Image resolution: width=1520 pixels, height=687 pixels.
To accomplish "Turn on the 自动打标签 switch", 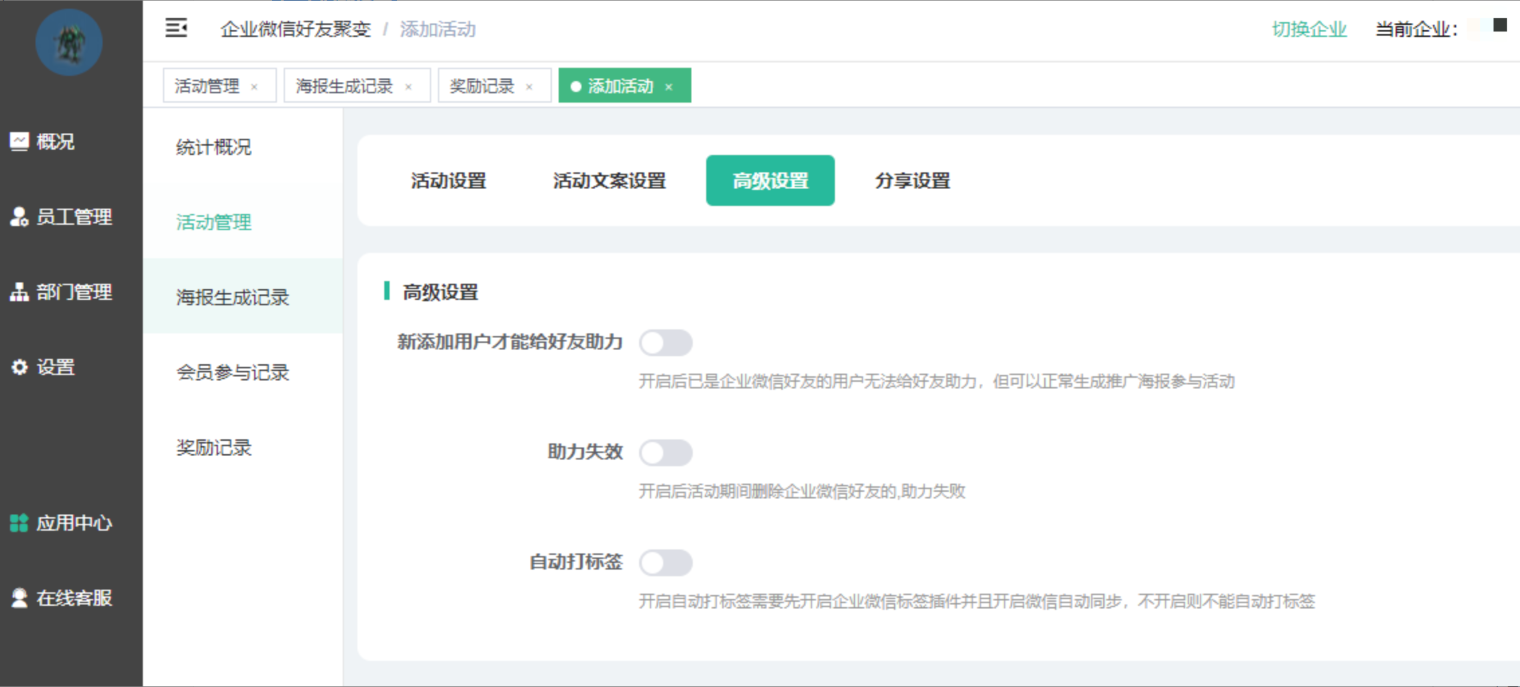I will (666, 563).
